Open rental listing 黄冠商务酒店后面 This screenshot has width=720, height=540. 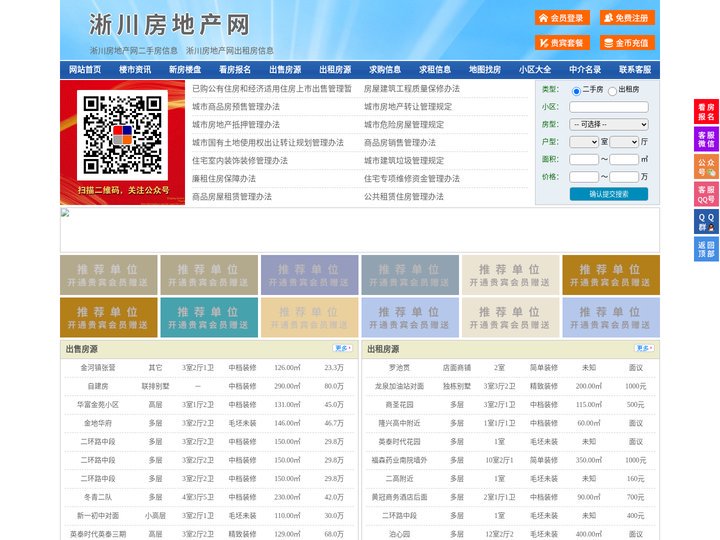tap(399, 497)
